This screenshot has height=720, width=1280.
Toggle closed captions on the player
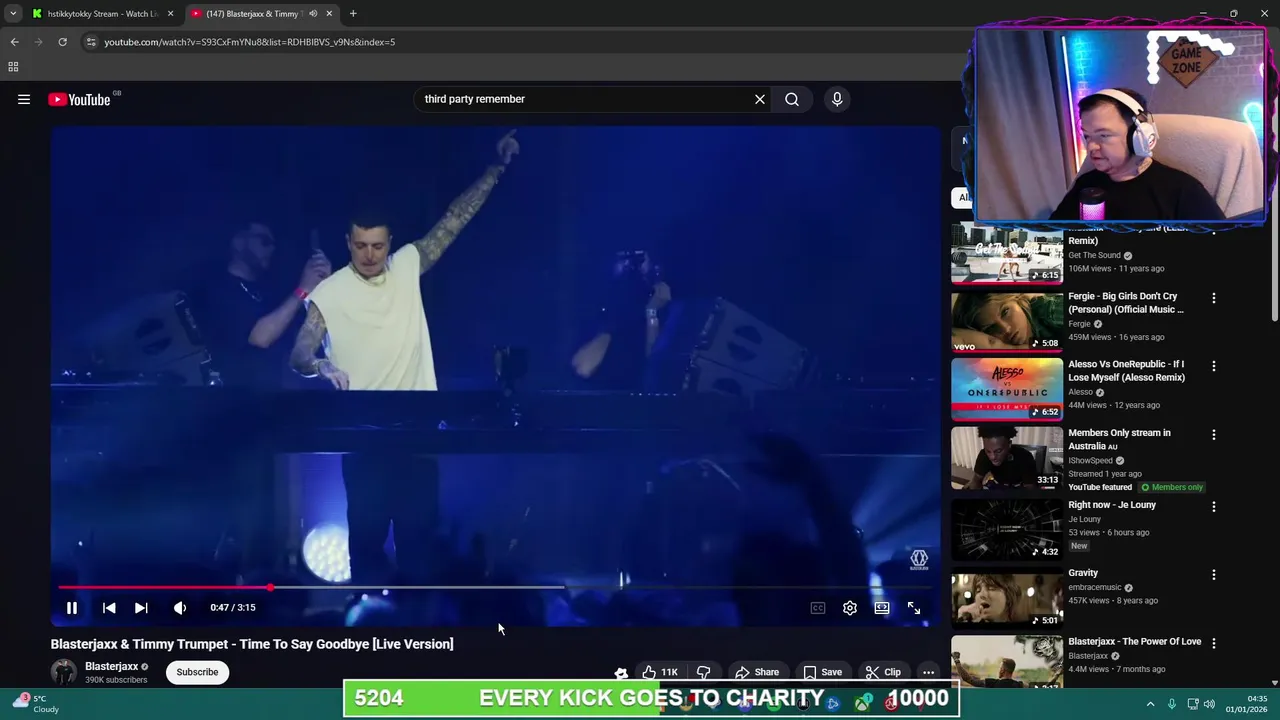818,607
